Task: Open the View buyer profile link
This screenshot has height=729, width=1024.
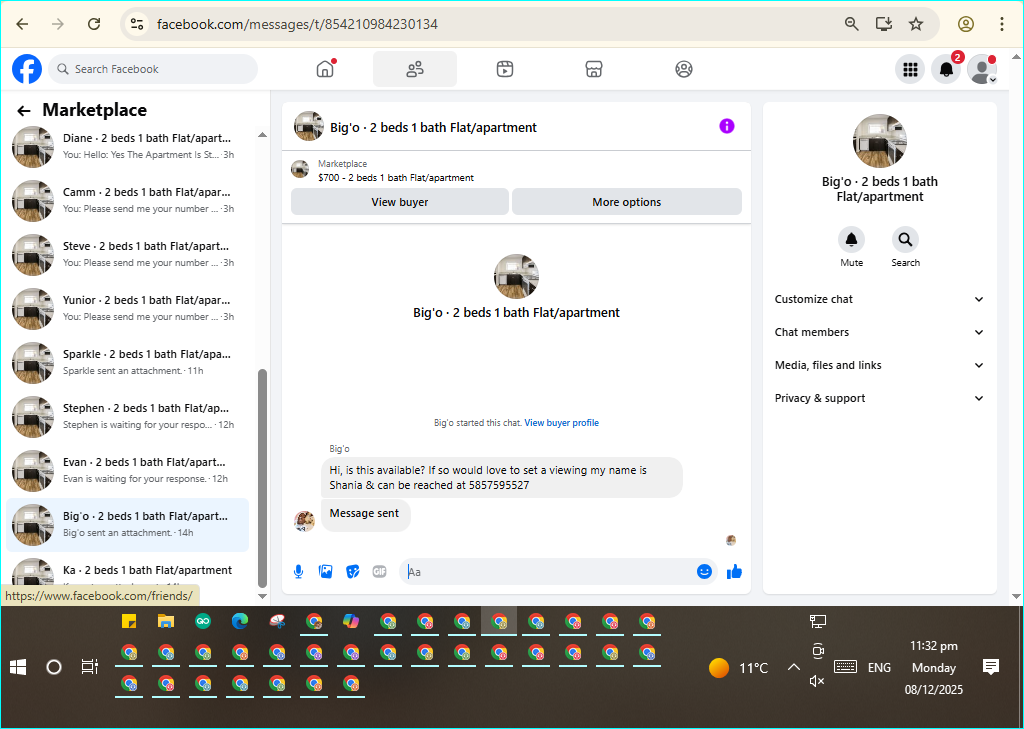Action: 562,423
